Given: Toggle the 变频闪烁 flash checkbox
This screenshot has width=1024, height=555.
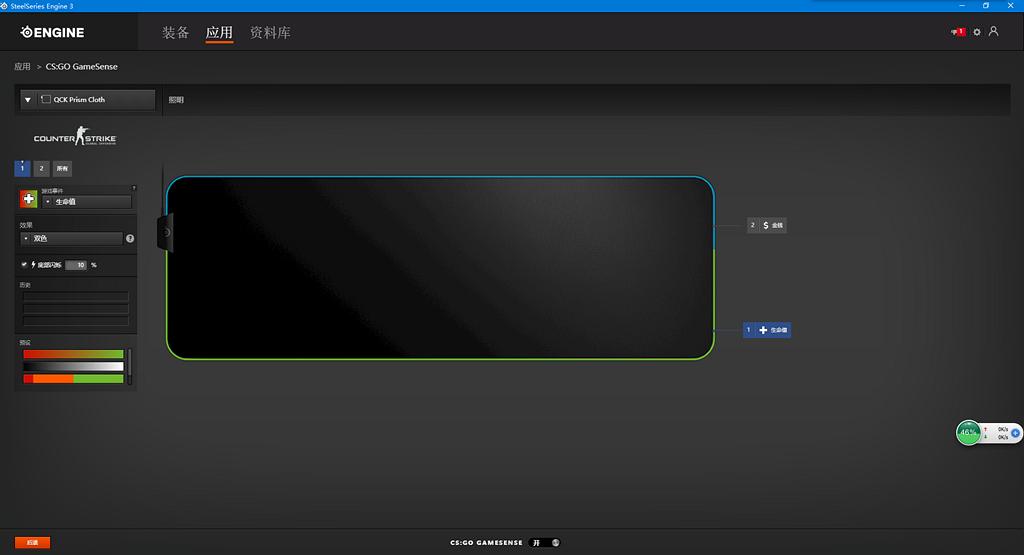Looking at the screenshot, I should 24,264.
